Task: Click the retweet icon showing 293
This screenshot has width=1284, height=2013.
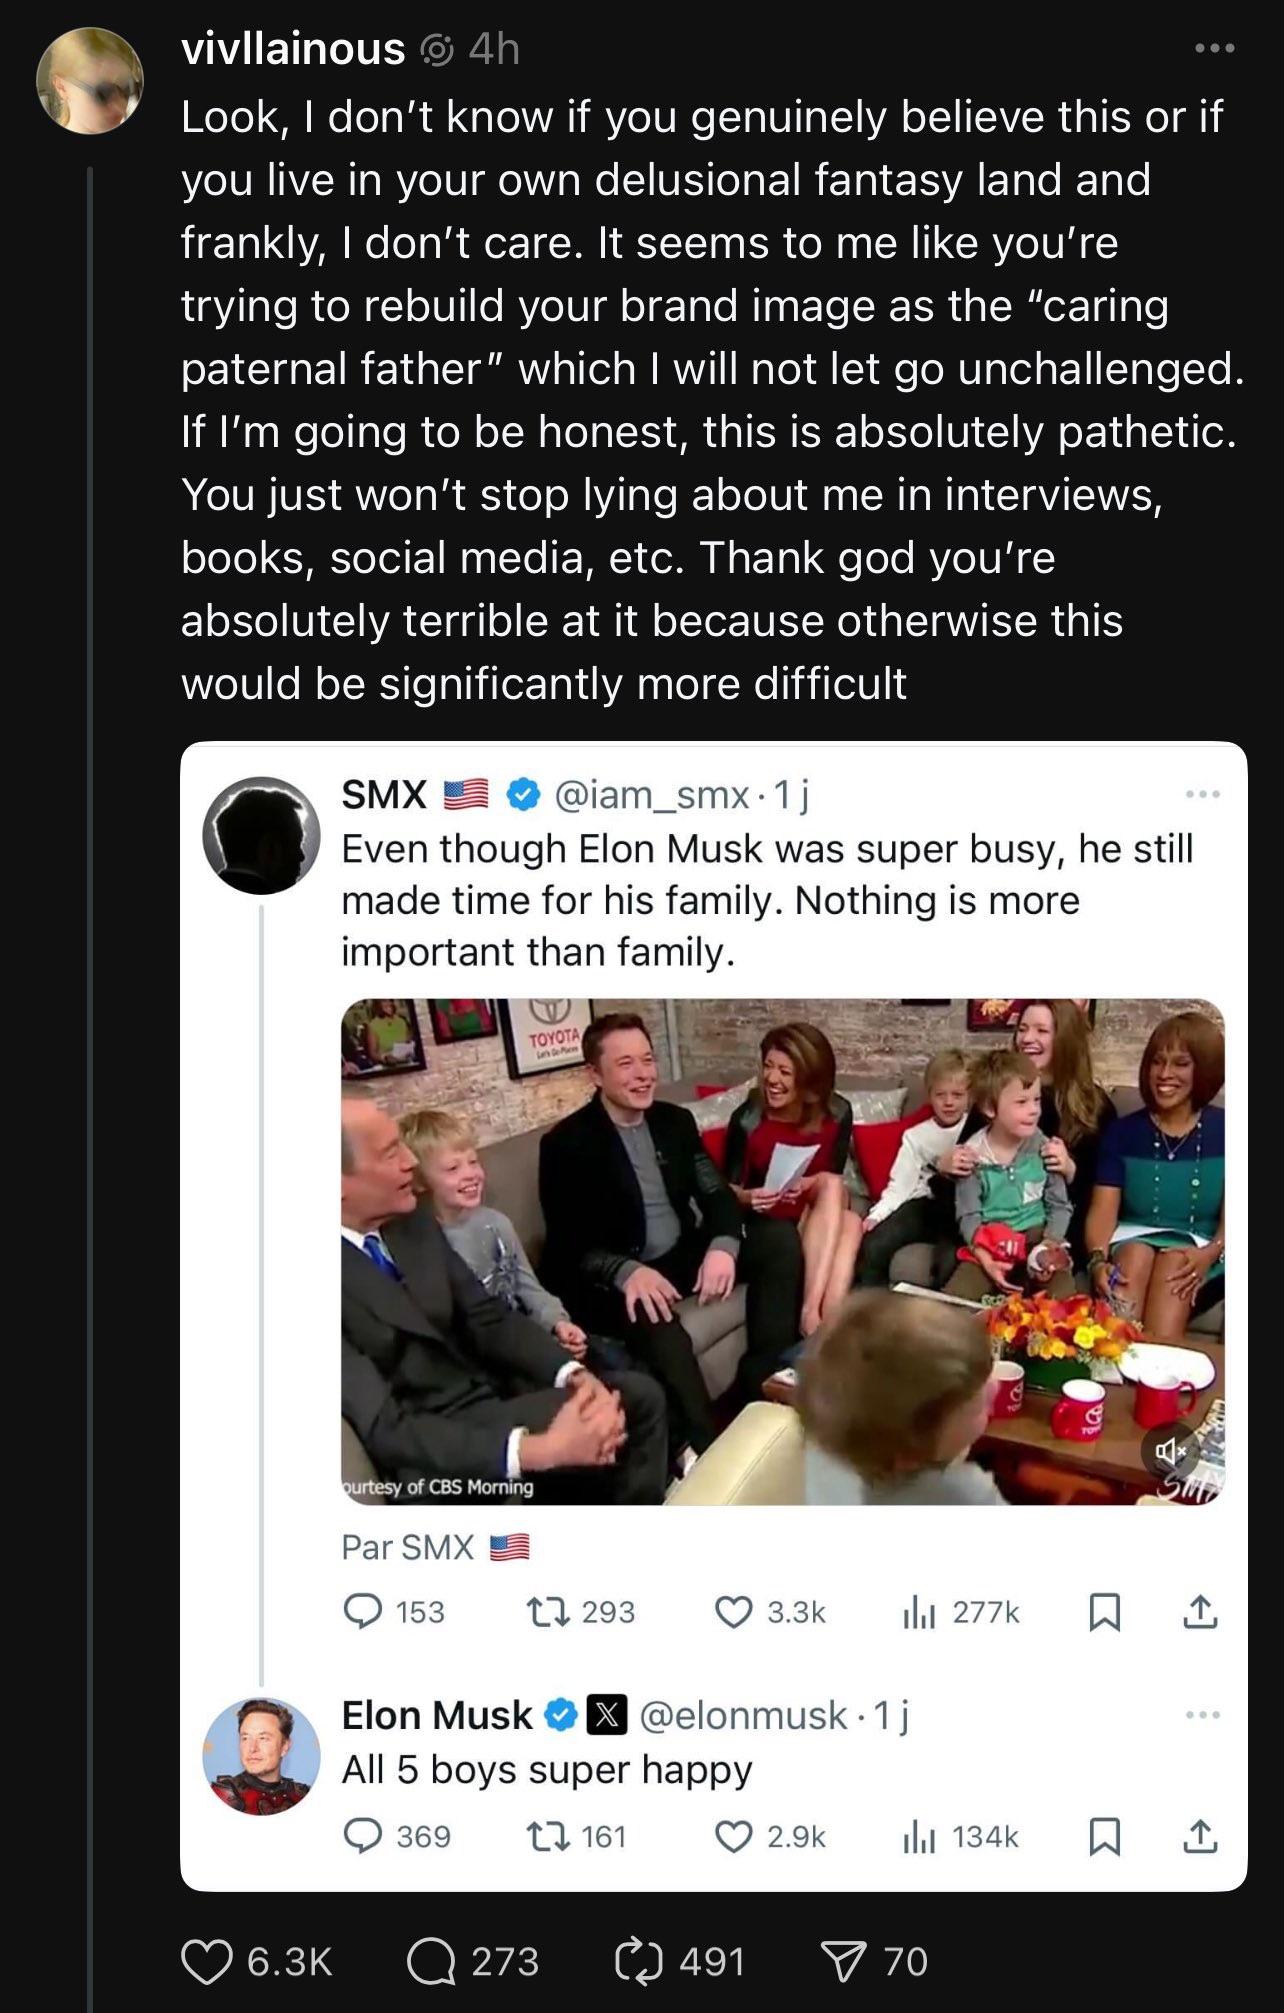Action: coord(548,1611)
